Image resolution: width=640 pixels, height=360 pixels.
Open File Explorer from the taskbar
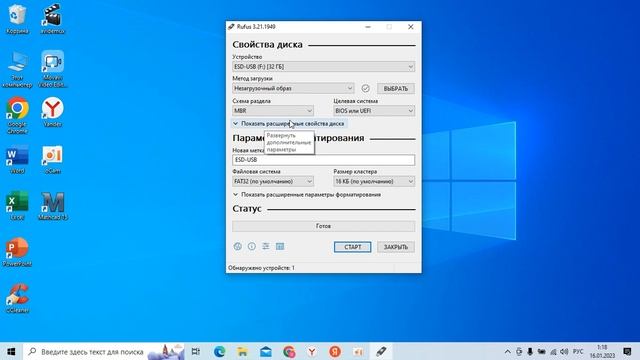click(x=242, y=351)
